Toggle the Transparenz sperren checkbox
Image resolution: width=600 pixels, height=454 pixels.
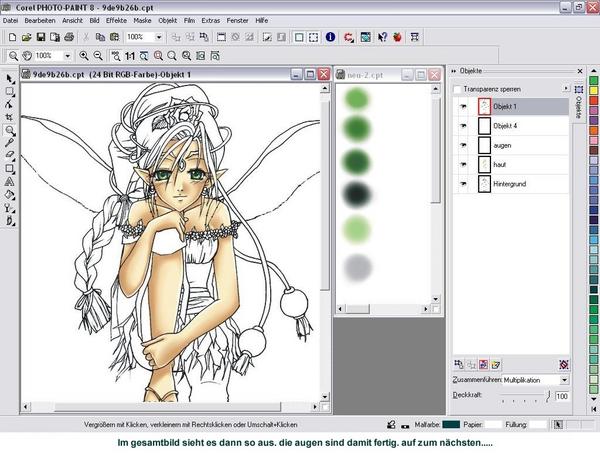click(457, 89)
